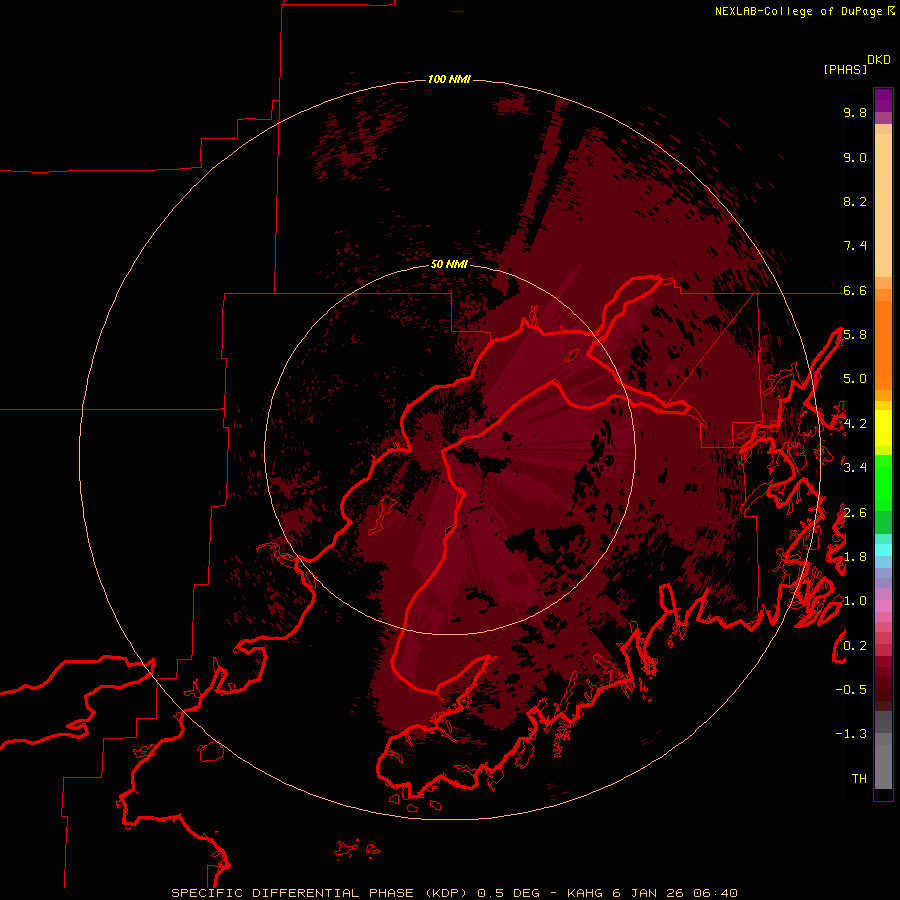Click the cyan segment of the color bar

(x=883, y=550)
